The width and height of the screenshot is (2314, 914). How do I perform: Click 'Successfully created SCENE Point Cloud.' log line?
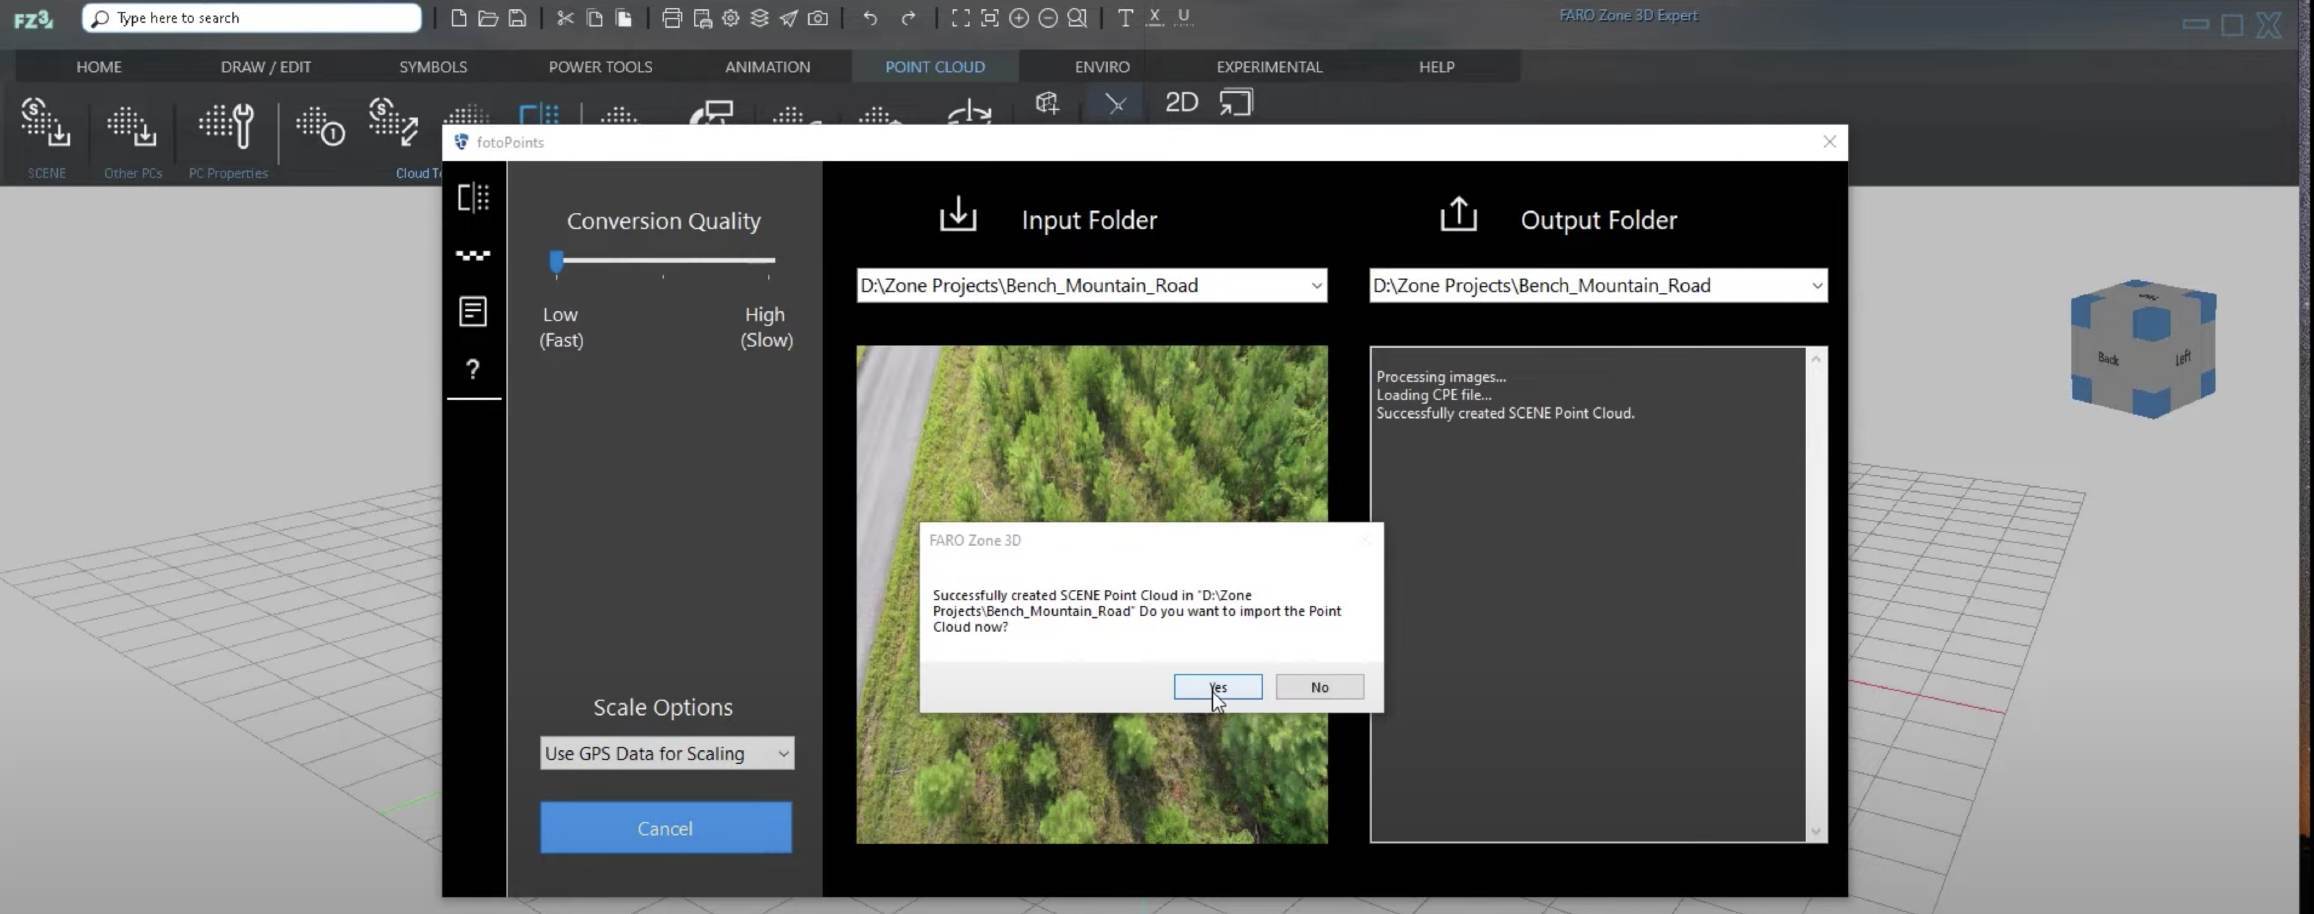click(1505, 413)
